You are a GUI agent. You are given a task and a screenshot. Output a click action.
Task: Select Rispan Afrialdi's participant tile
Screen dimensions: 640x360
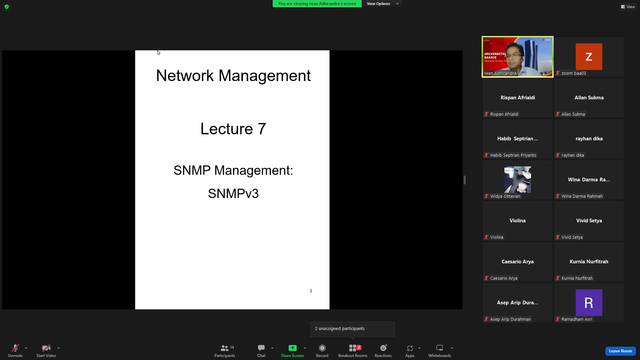pyautogui.click(x=518, y=98)
